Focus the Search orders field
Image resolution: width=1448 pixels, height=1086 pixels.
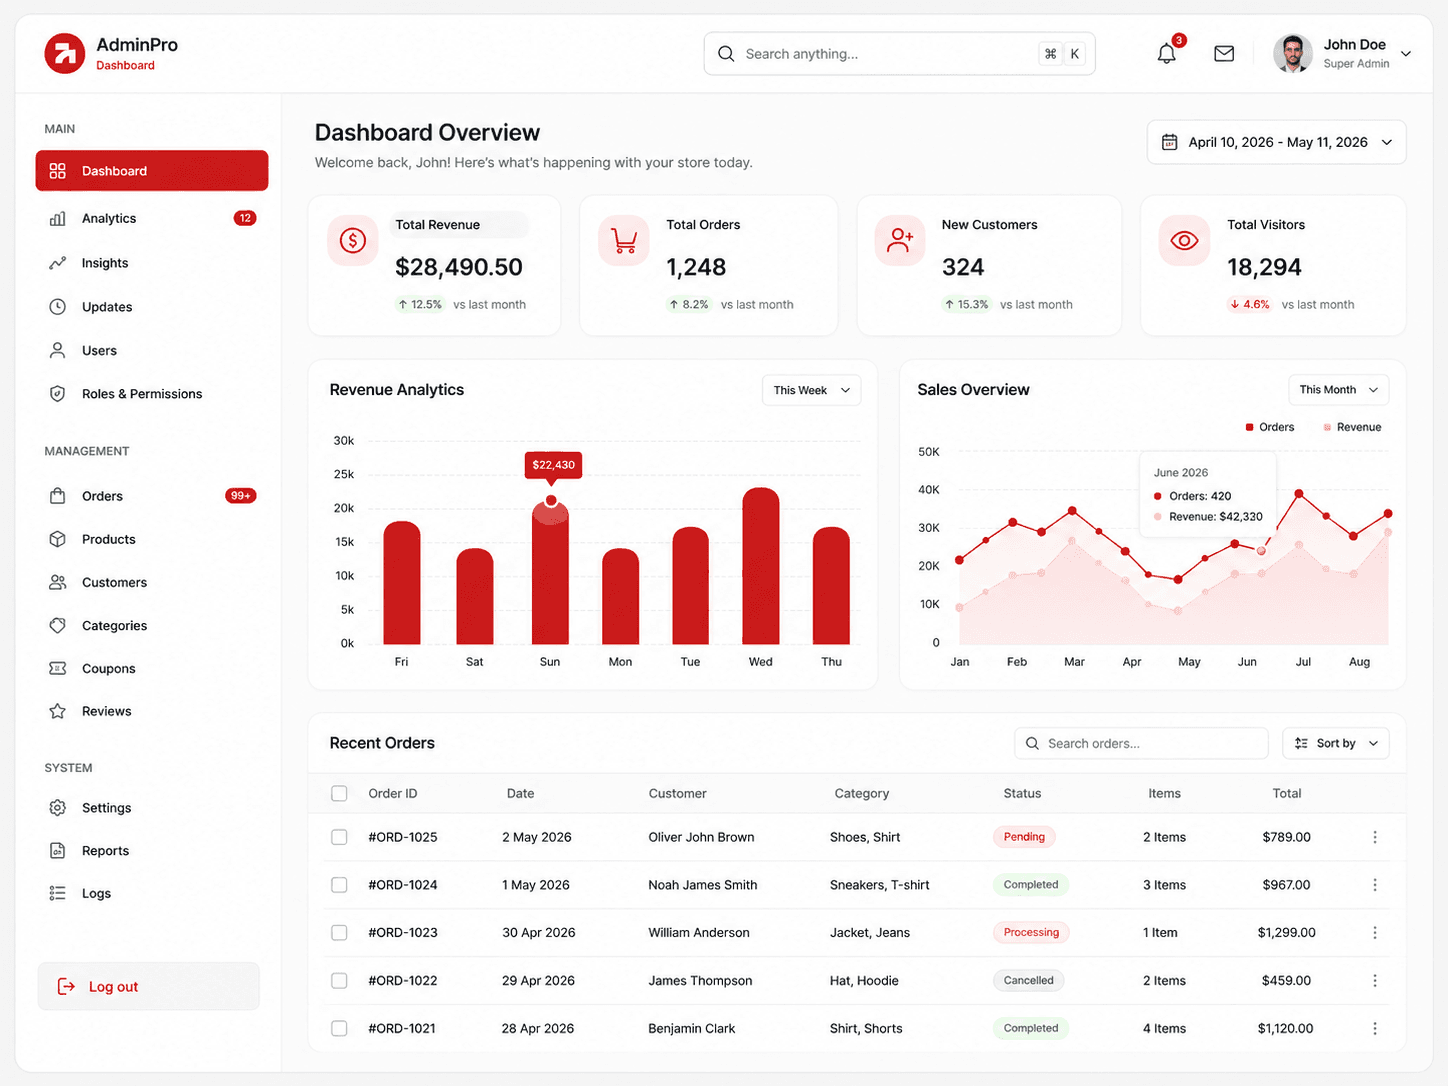(1141, 743)
